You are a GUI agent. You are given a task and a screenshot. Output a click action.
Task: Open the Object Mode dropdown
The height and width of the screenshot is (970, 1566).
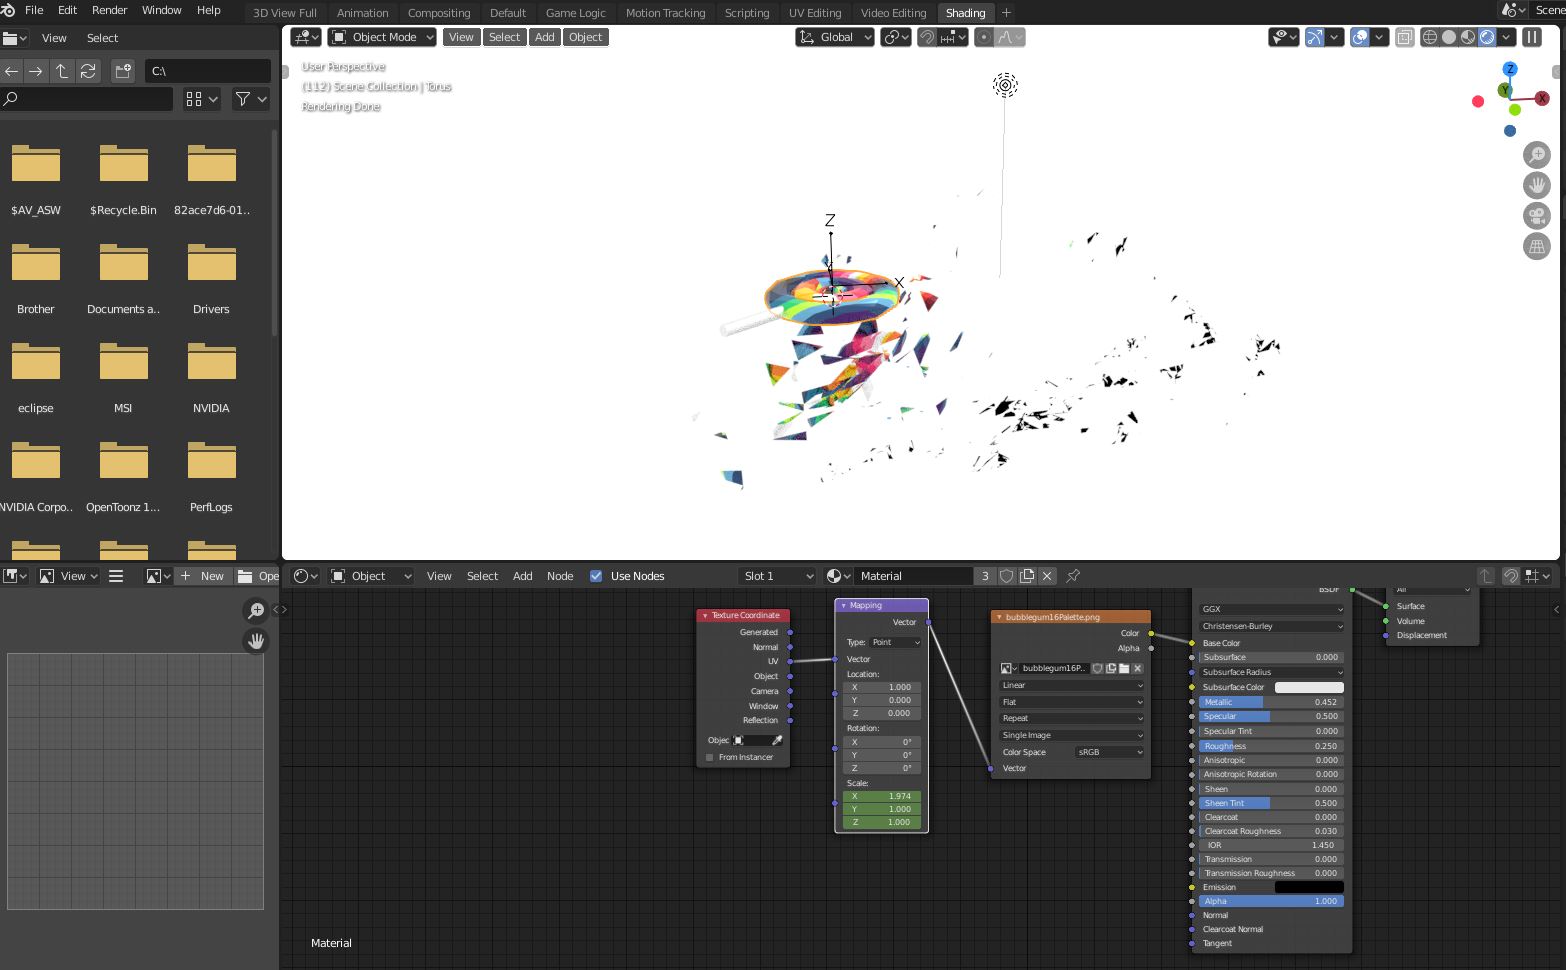point(383,37)
